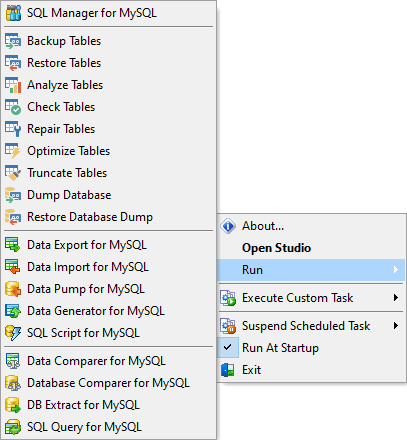Click the Exit door icon
This screenshot has width=407, height=440.
point(228,370)
